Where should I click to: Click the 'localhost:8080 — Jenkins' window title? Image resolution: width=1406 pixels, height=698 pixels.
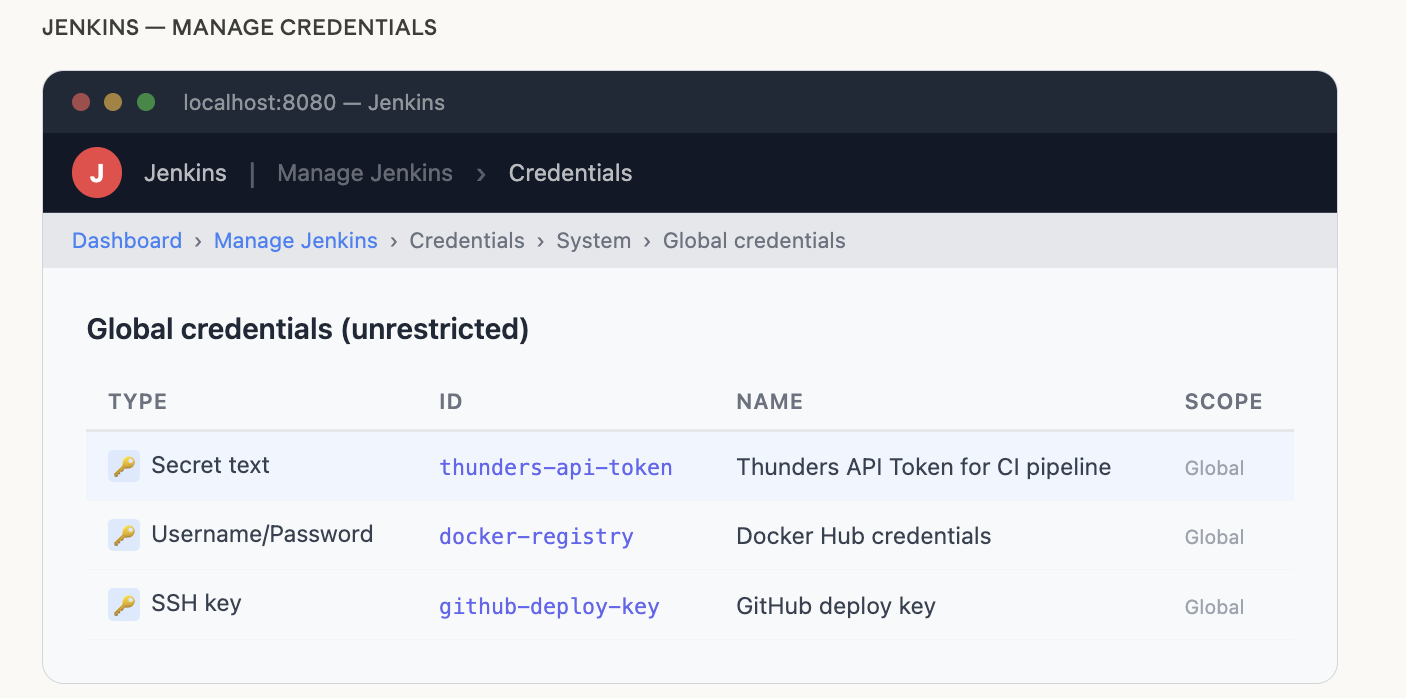click(x=314, y=102)
